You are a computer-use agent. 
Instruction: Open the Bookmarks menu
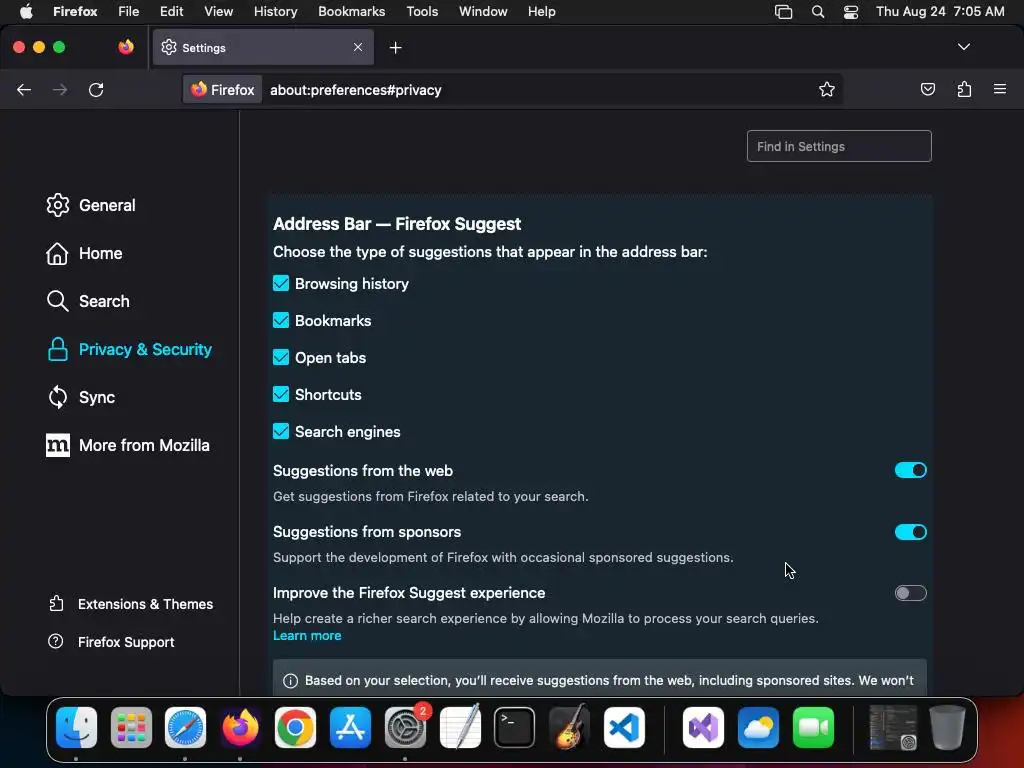(x=351, y=12)
